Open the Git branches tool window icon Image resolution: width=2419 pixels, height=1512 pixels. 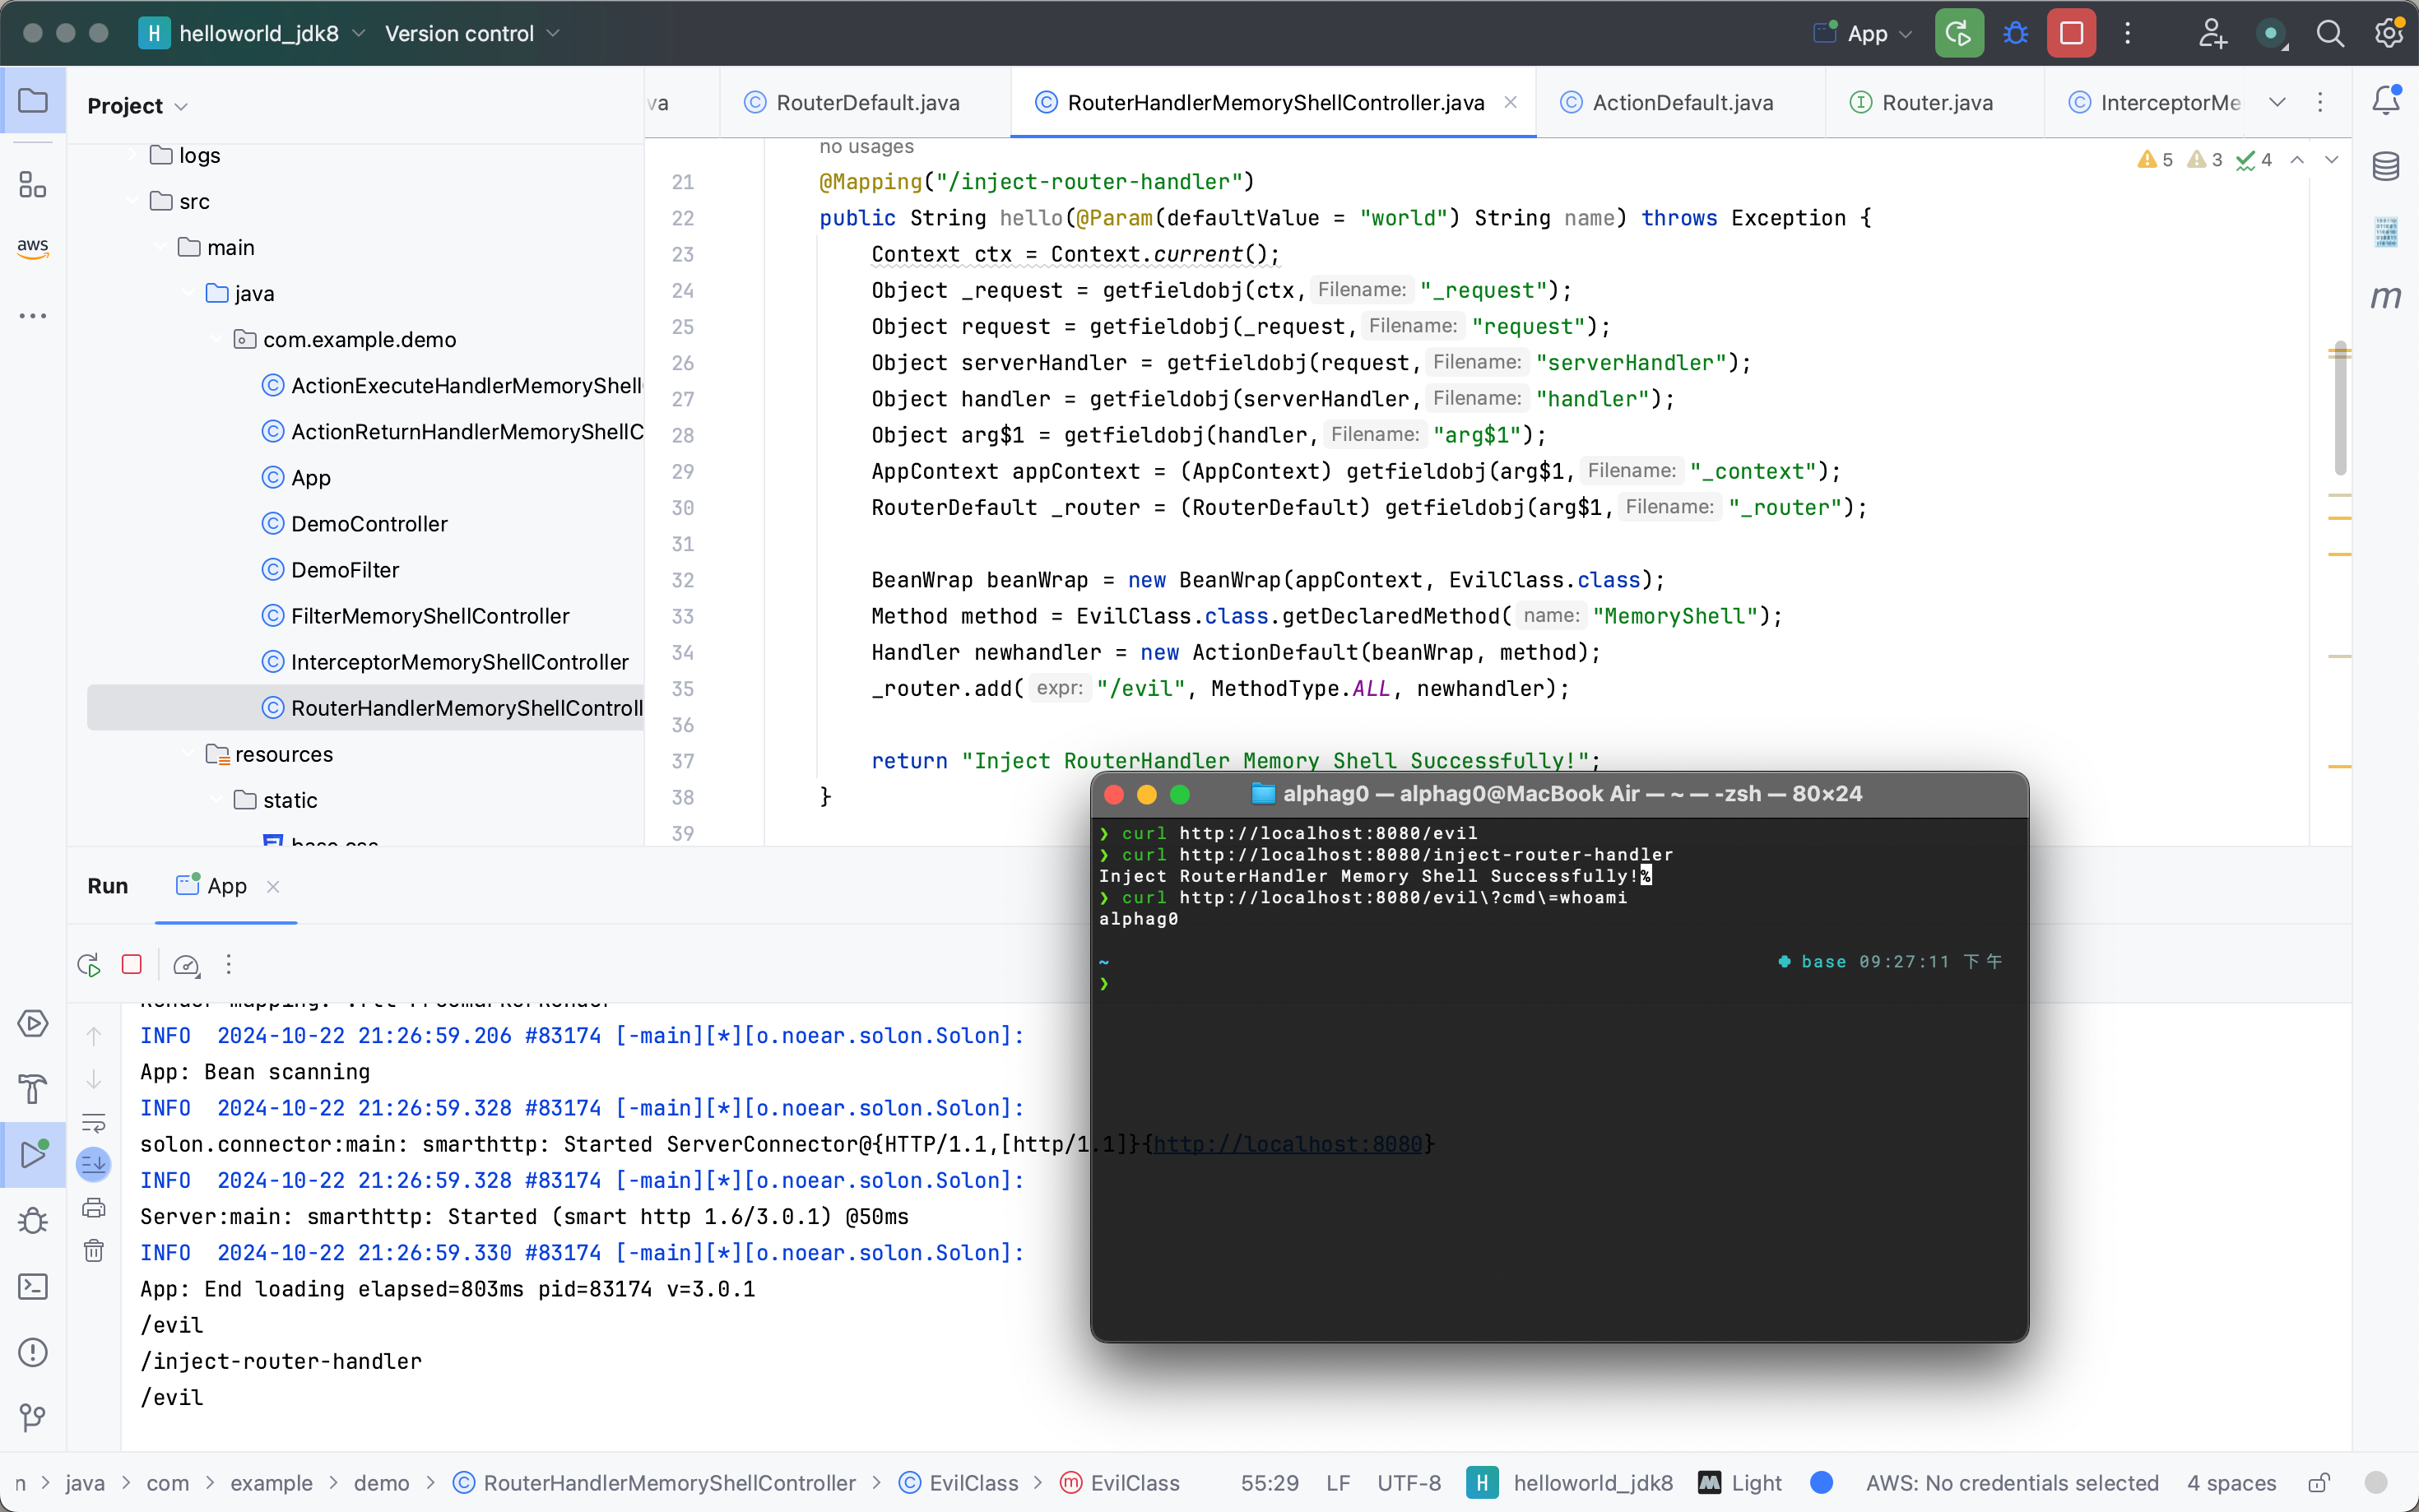coord(33,1417)
